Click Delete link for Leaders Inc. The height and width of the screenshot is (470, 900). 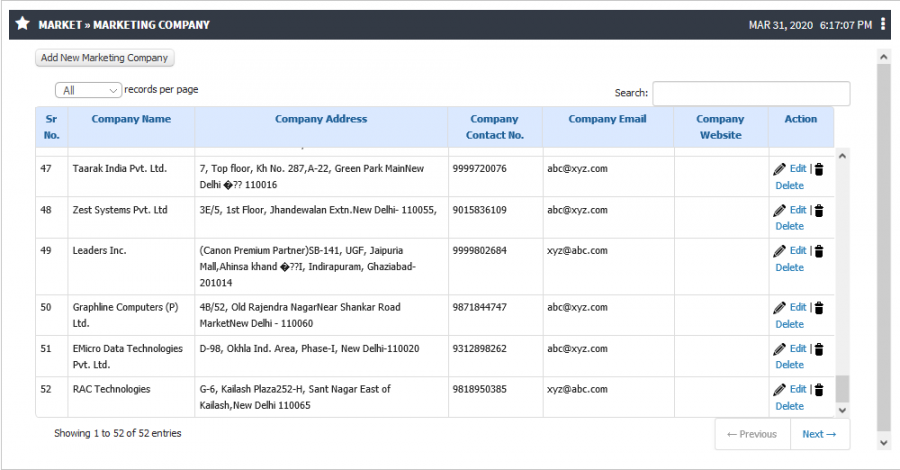[x=789, y=267]
